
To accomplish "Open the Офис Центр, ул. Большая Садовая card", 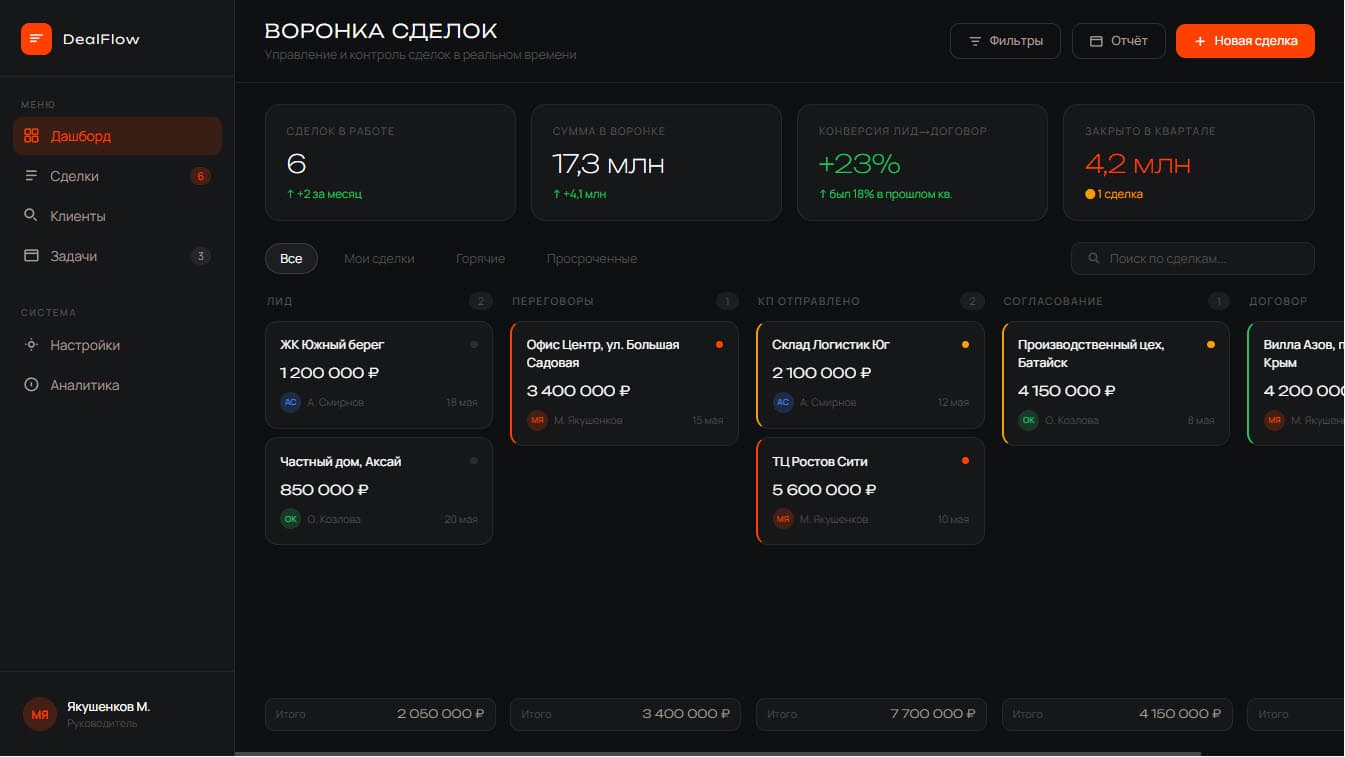I will pos(625,383).
